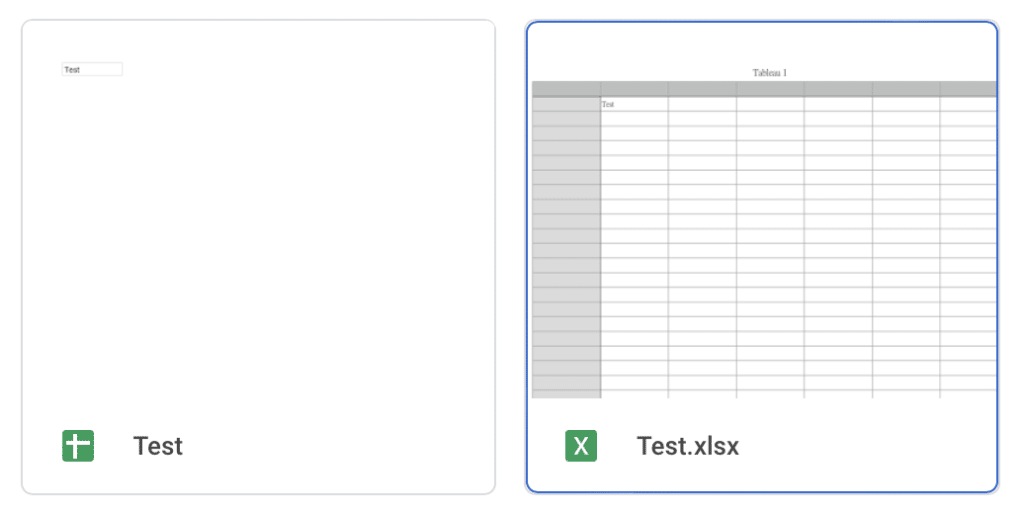
Task: Click the green Google Sheets icon beside Test
Action: (78, 446)
